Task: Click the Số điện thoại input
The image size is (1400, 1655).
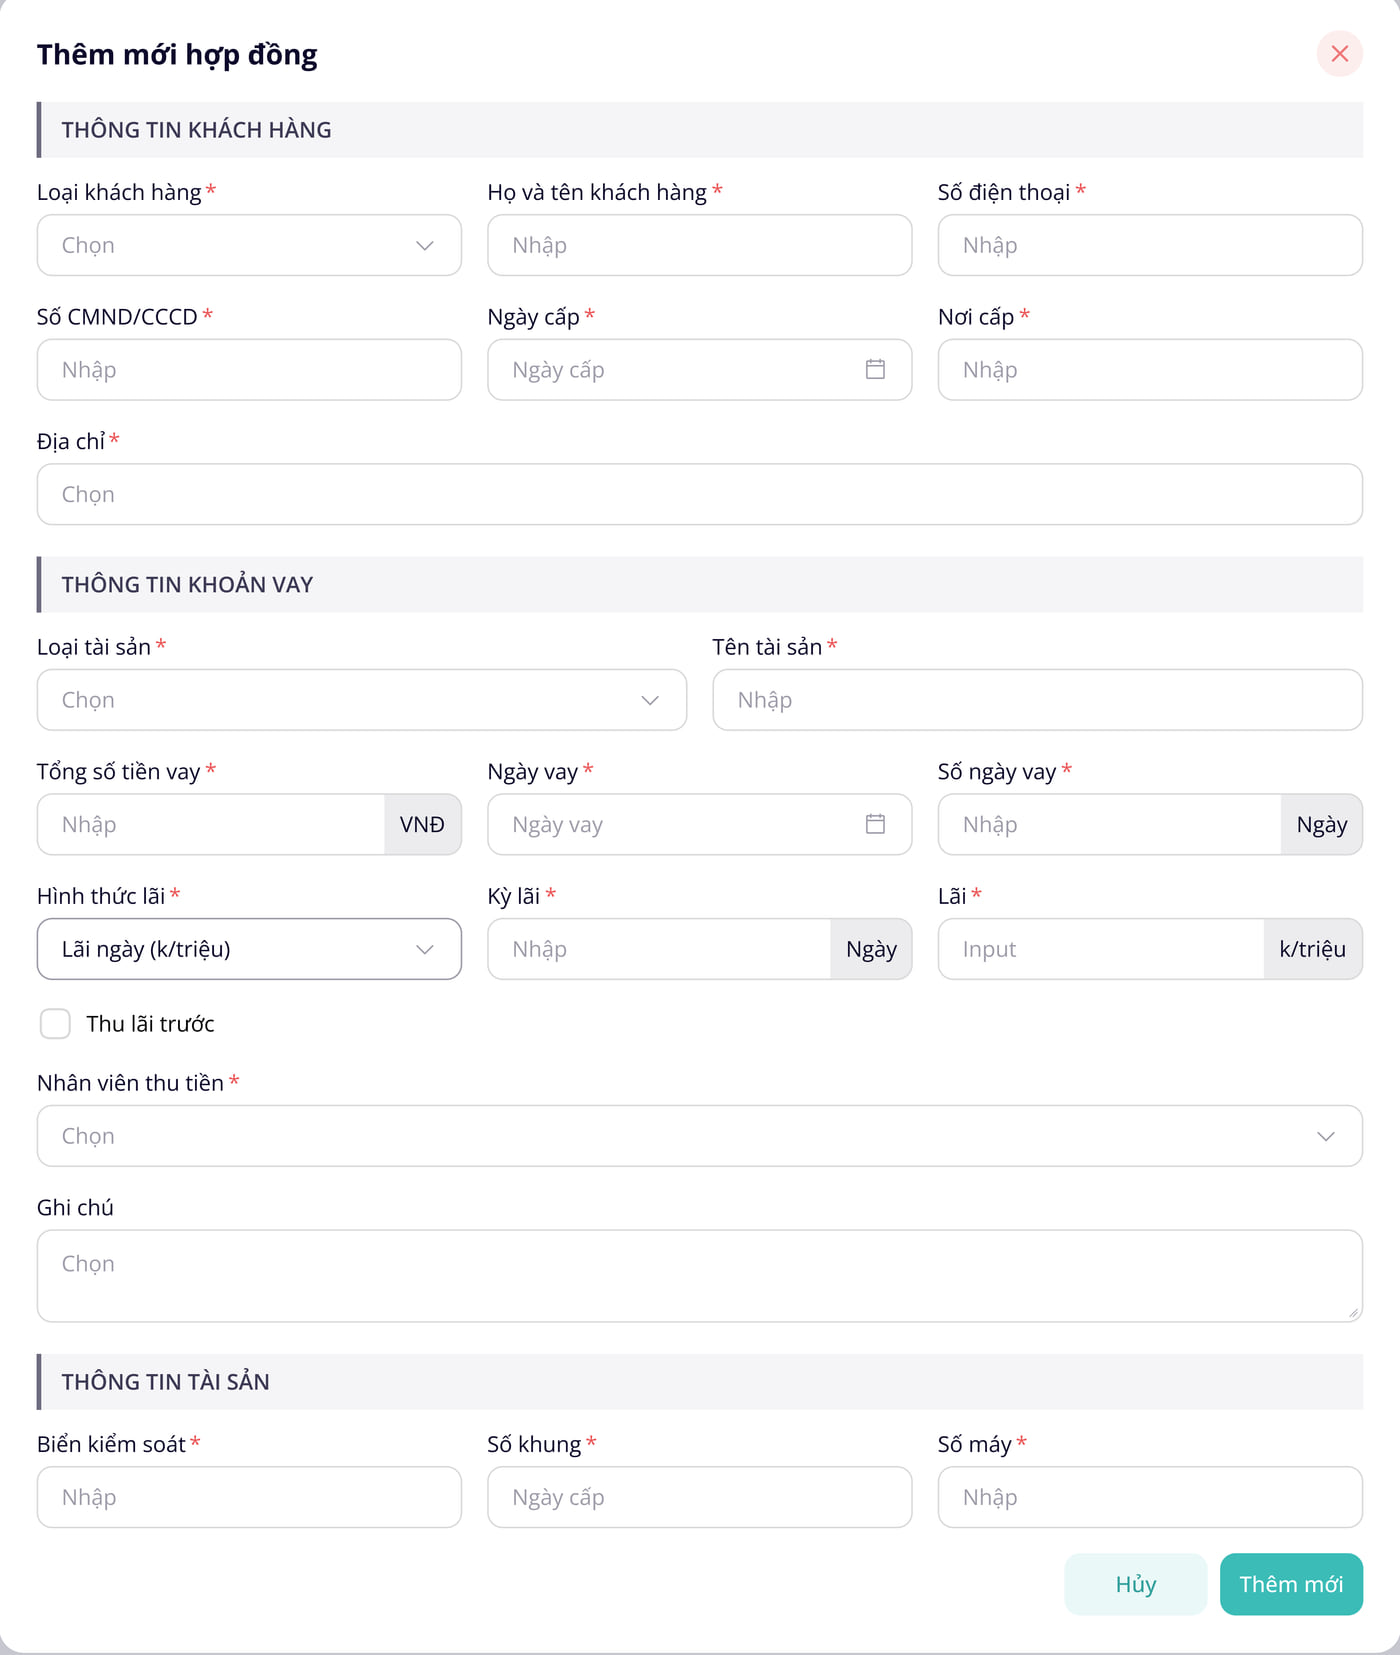Action: coord(1150,245)
